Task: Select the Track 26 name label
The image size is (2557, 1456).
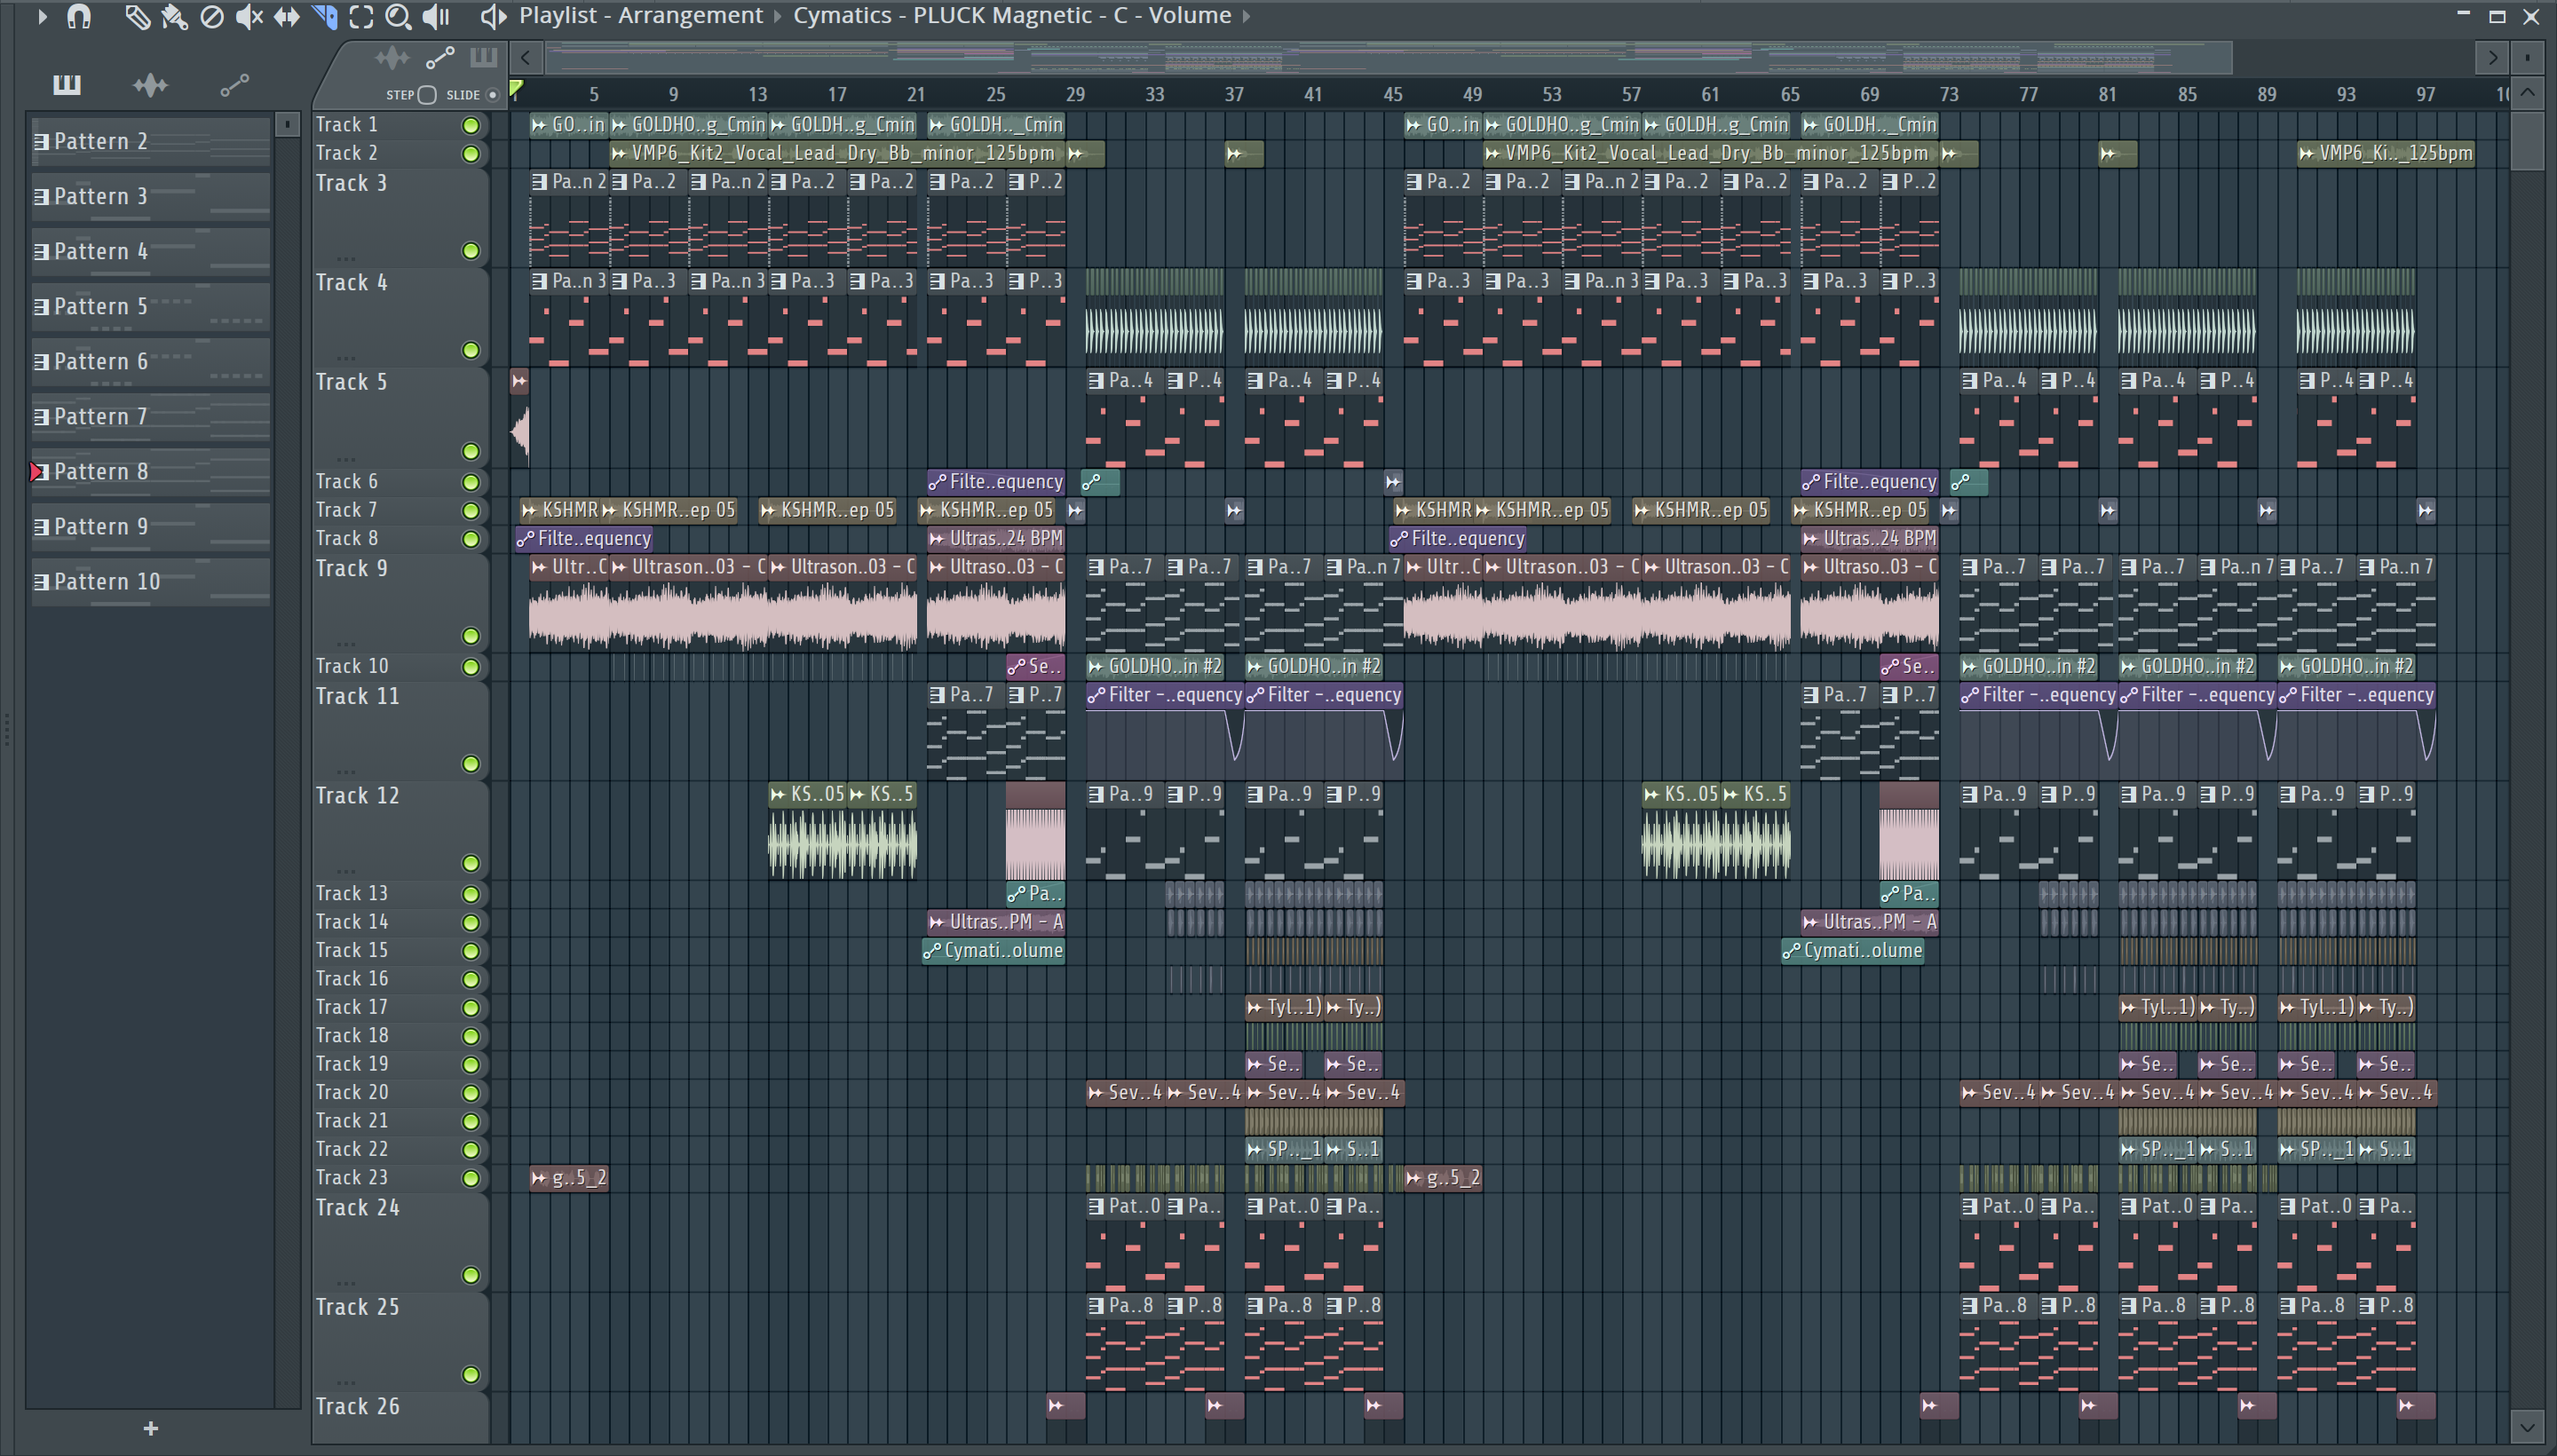Action: pyautogui.click(x=358, y=1406)
